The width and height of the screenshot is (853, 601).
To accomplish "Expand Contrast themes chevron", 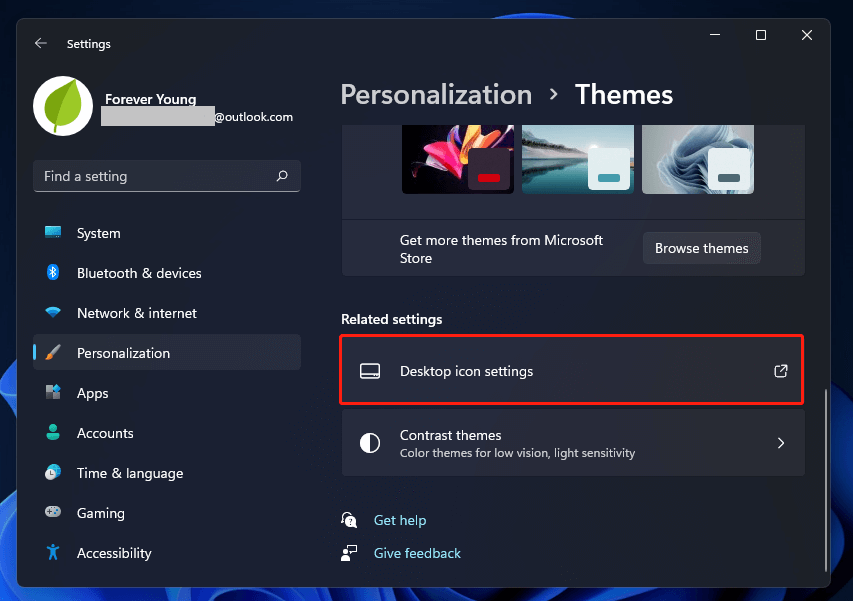I will tap(781, 443).
